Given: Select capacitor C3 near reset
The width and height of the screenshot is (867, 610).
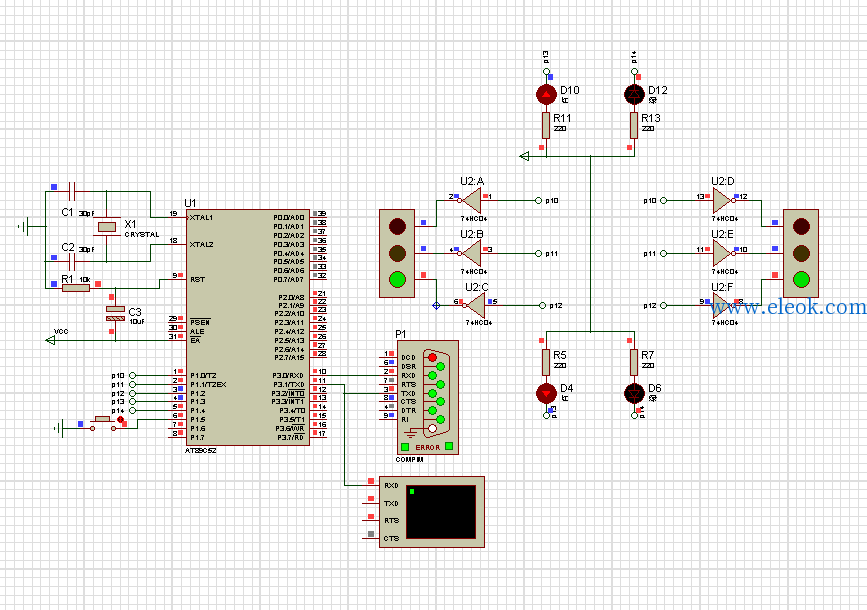Looking at the screenshot, I should (x=115, y=314).
